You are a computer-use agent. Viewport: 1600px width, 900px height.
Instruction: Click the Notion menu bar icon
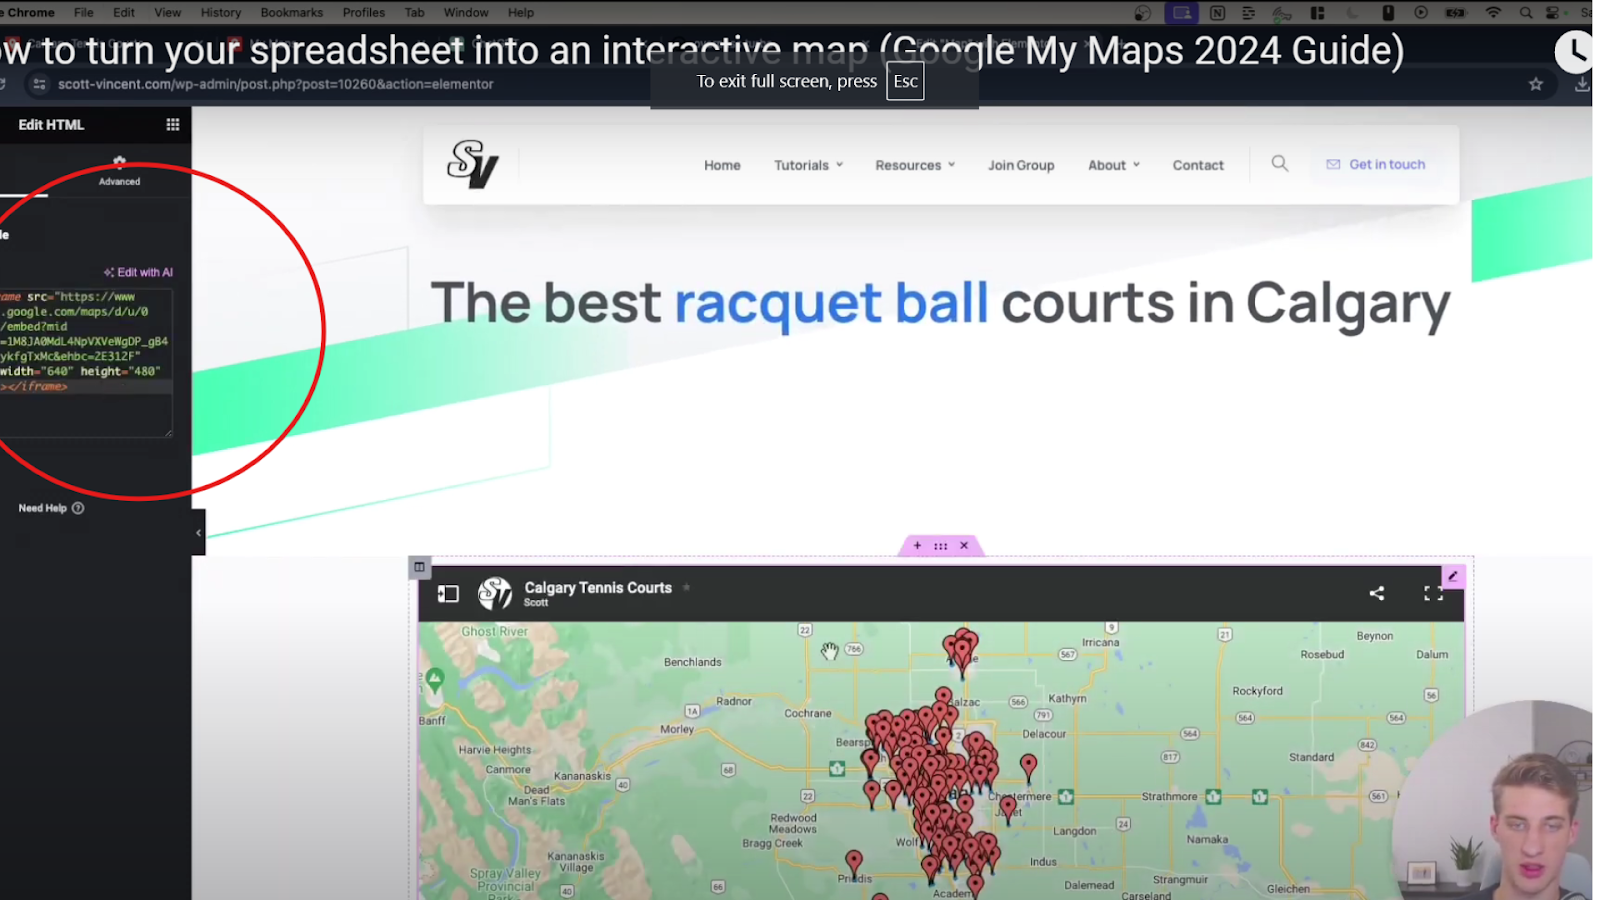pos(1217,12)
